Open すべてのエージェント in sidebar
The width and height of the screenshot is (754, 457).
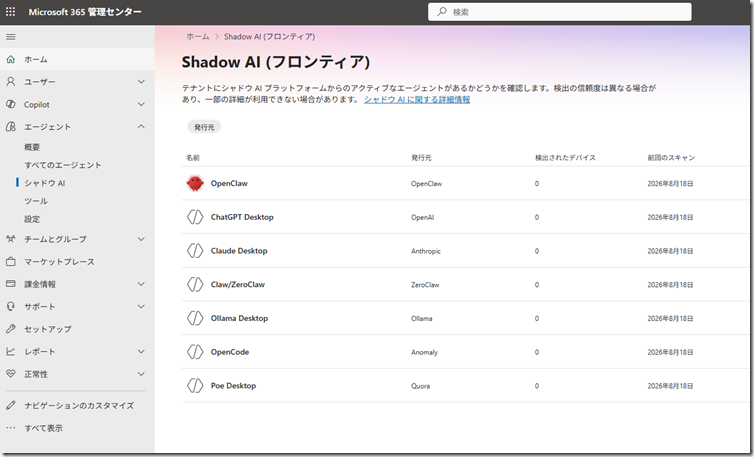tap(63, 165)
